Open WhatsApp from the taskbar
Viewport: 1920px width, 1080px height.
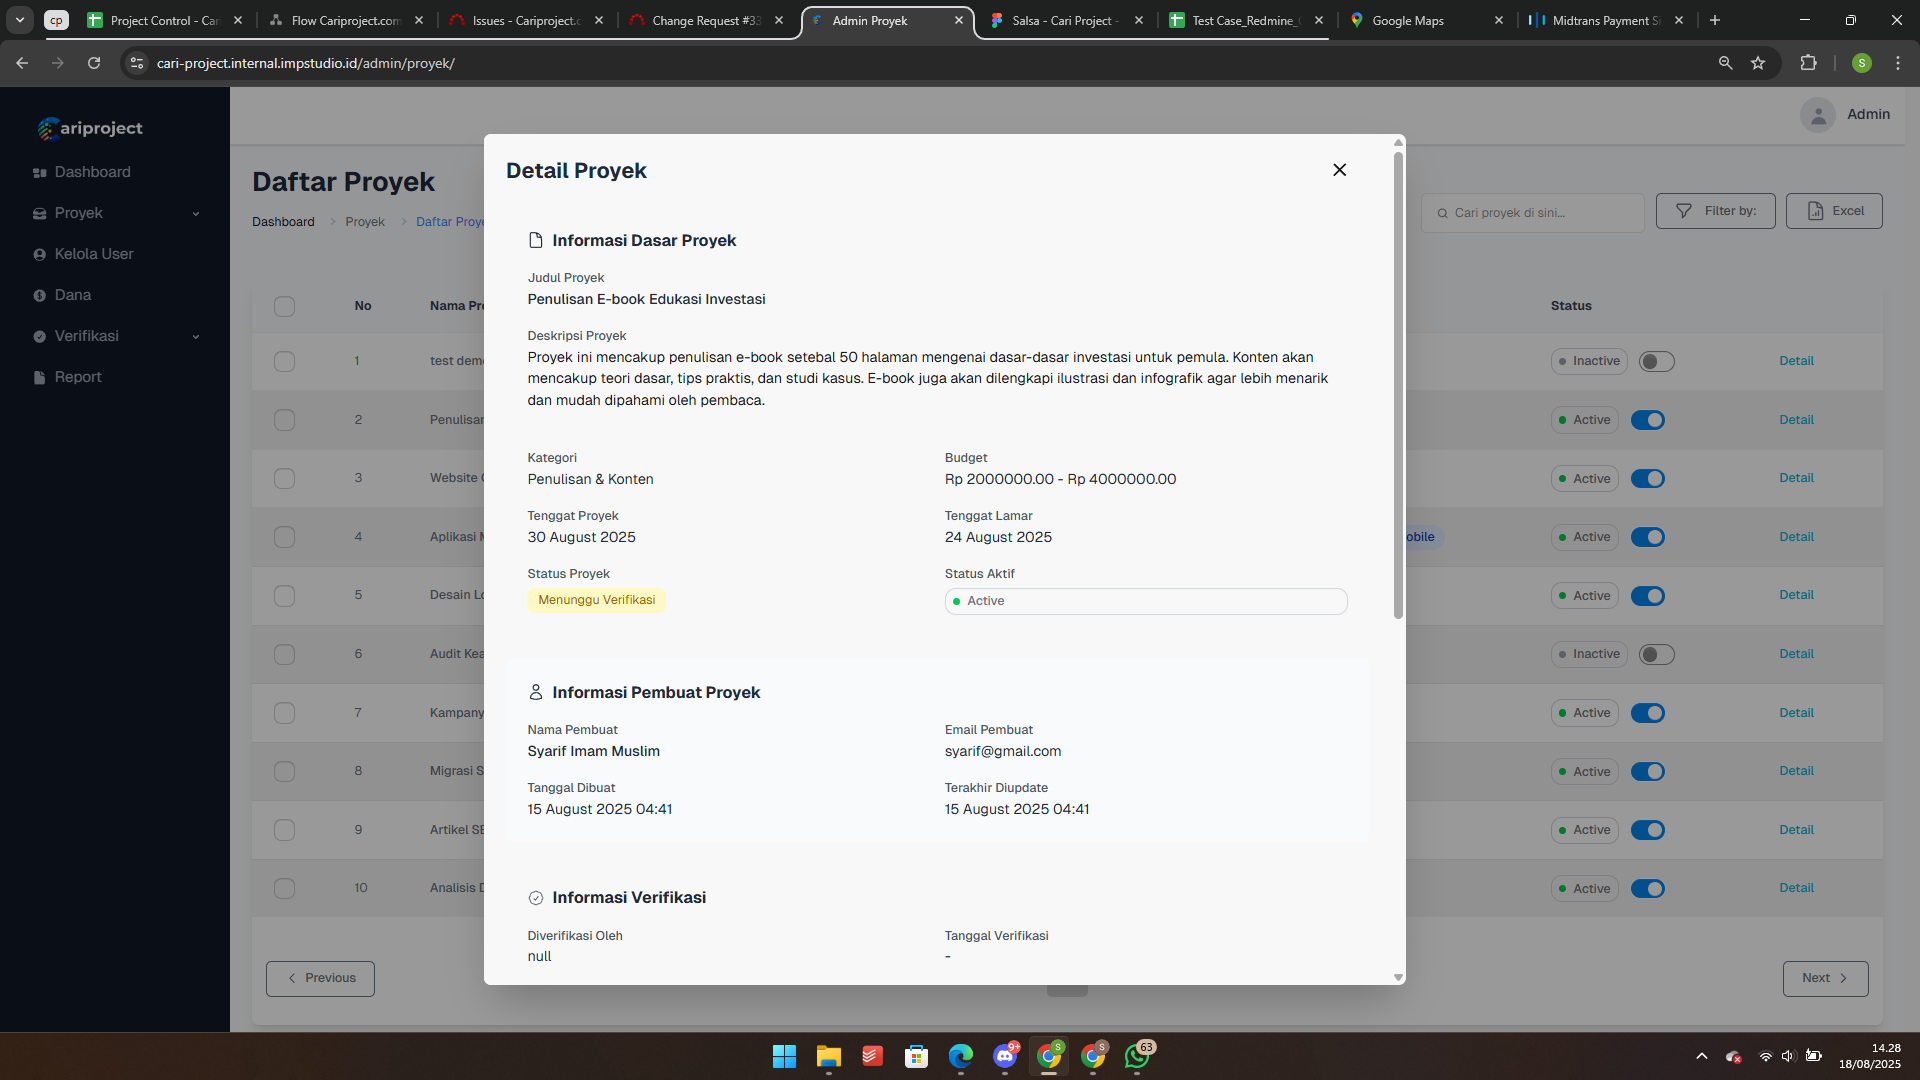1137,1056
